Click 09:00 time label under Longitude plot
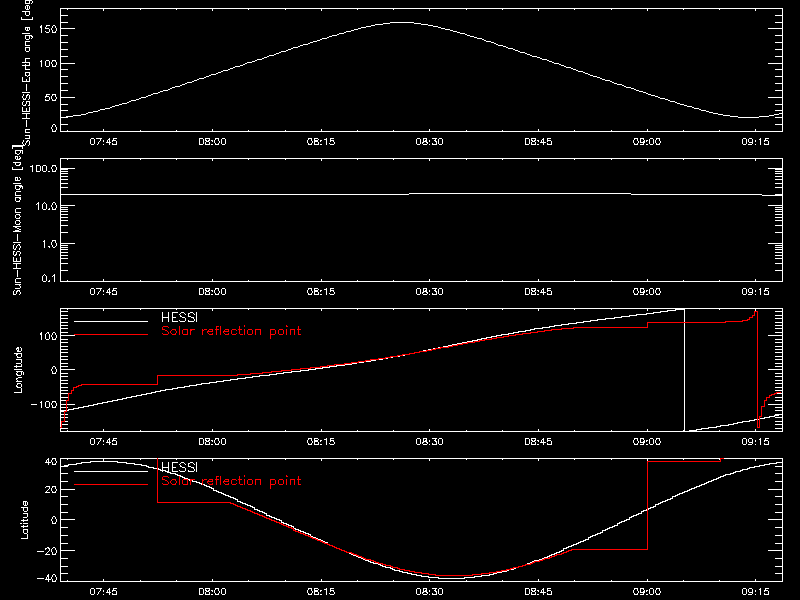Screen dimensions: 800x600 (647, 442)
